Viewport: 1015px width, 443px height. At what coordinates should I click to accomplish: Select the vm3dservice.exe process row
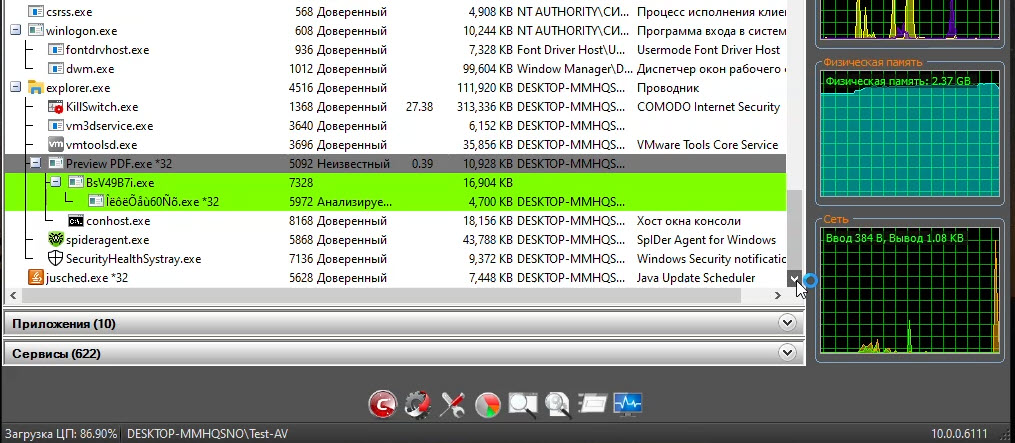395,126
